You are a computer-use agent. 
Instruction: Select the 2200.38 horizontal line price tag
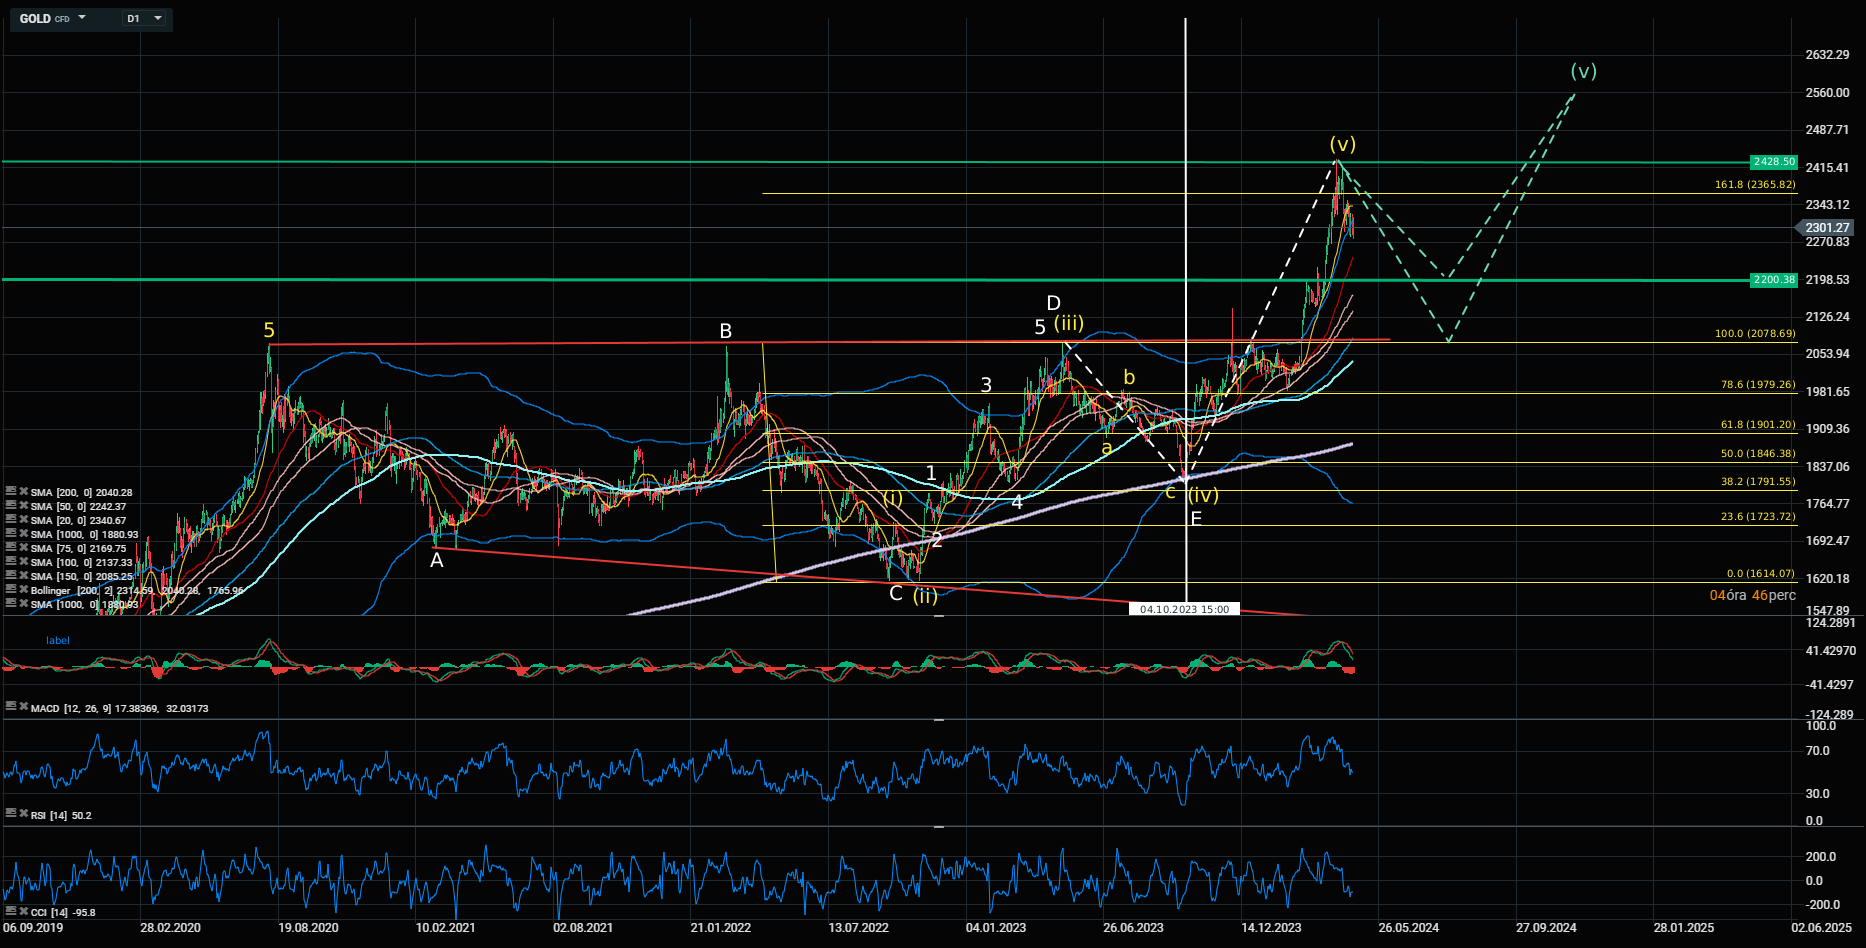coord(1774,280)
